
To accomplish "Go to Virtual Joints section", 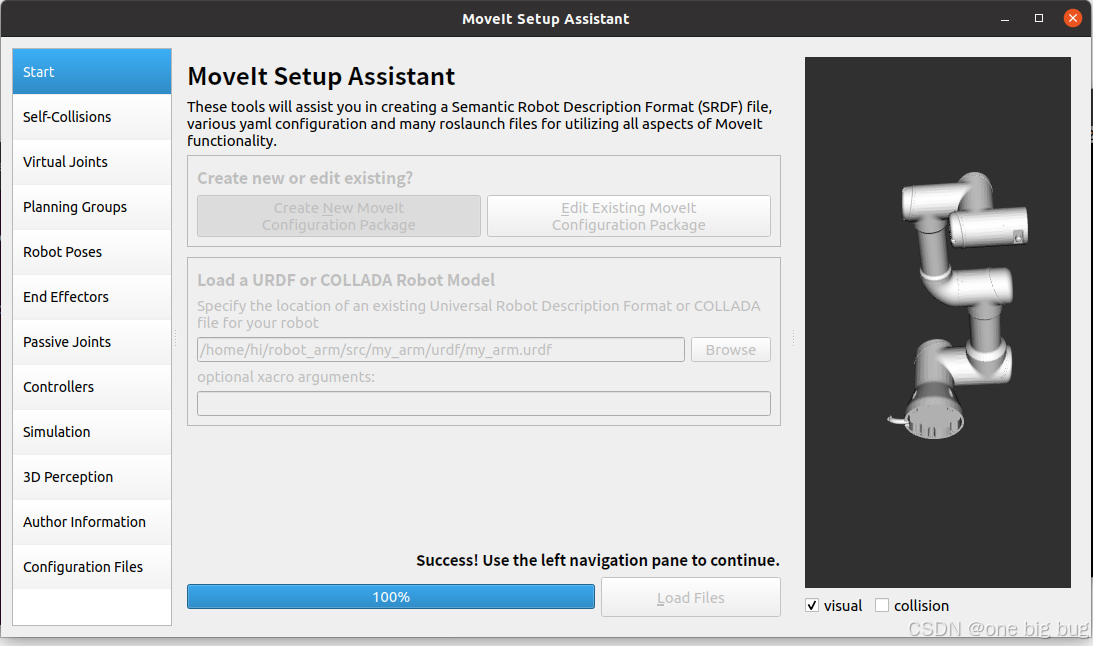I will (x=92, y=162).
